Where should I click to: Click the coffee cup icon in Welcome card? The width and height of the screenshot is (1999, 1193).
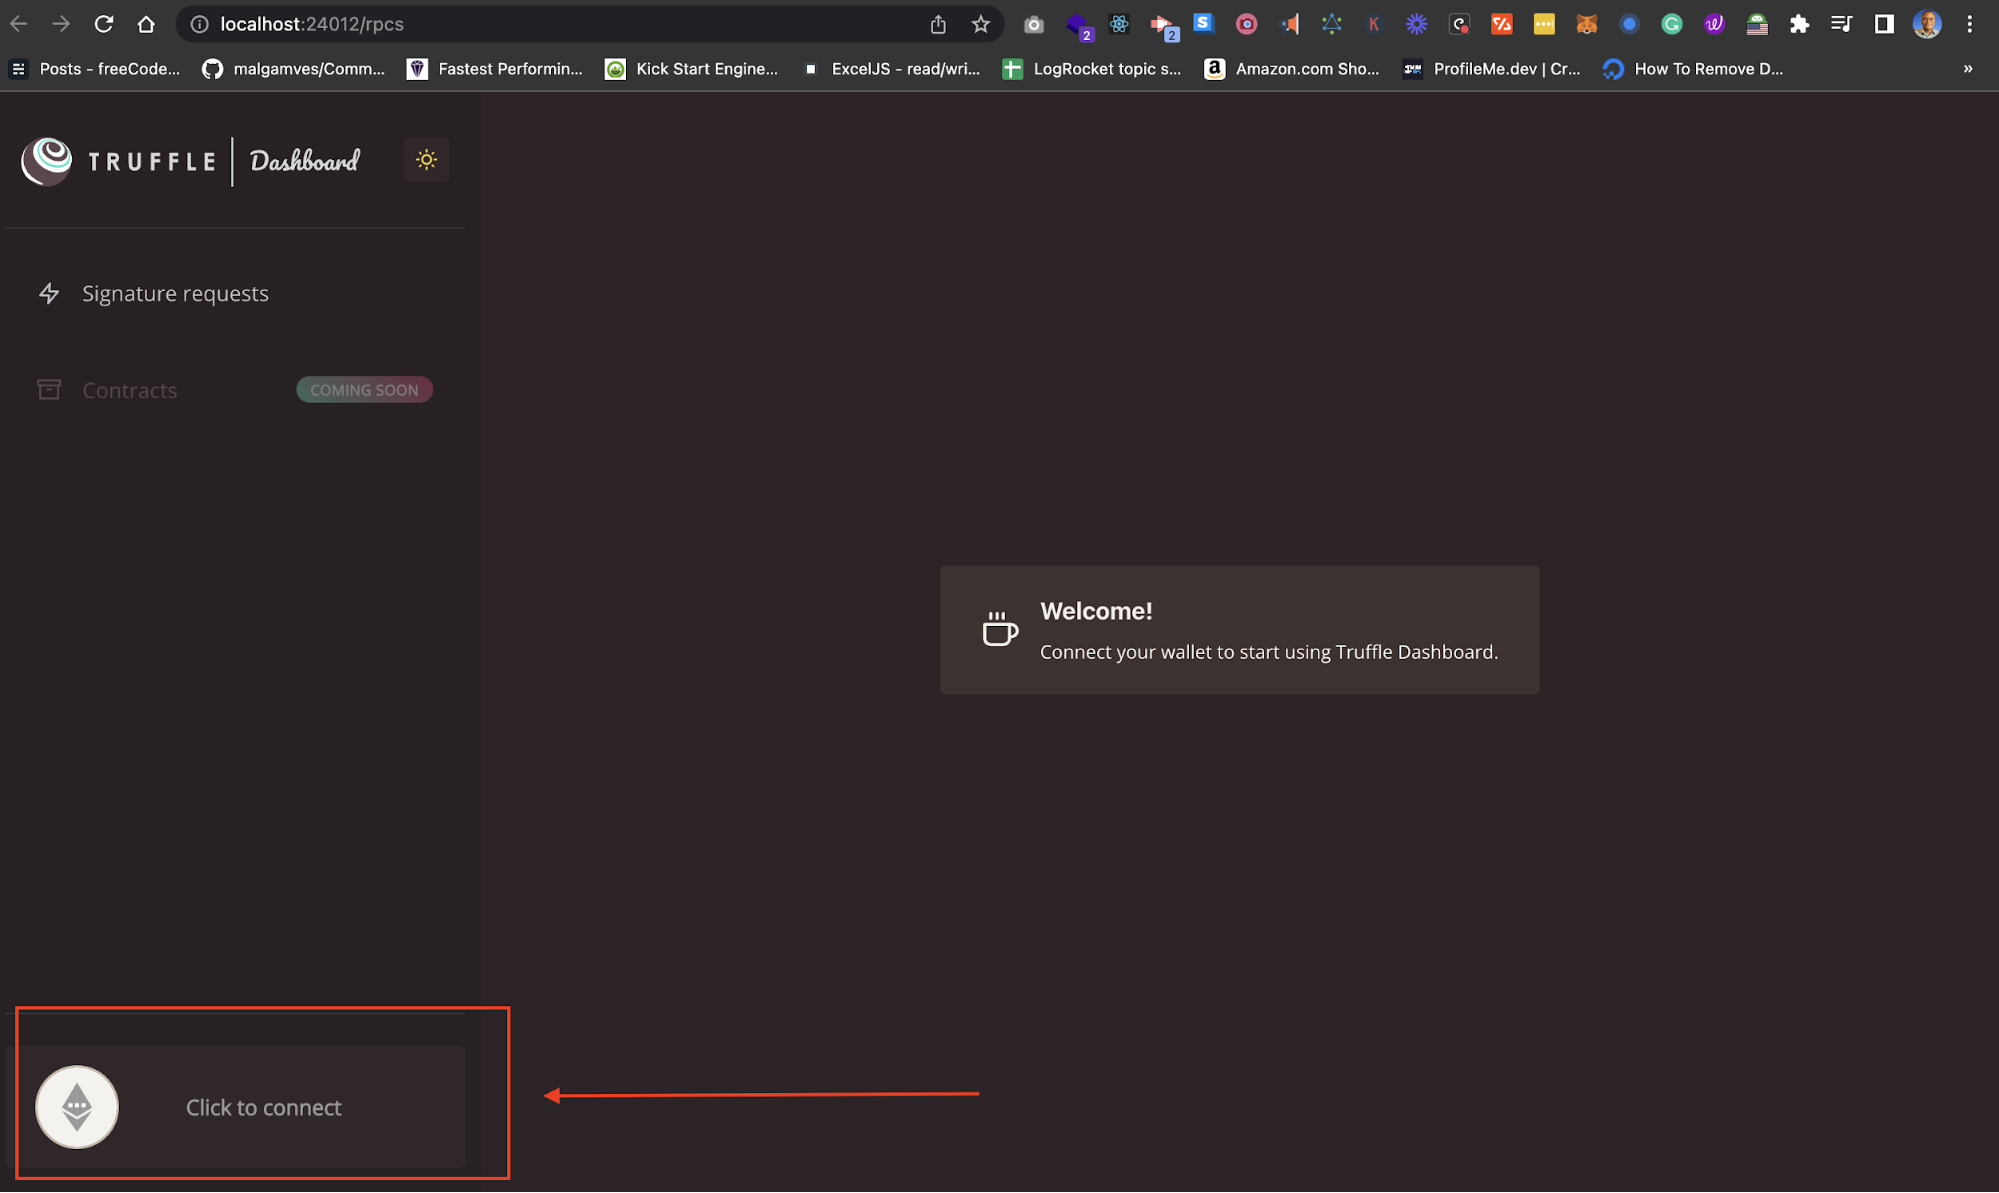pyautogui.click(x=999, y=630)
